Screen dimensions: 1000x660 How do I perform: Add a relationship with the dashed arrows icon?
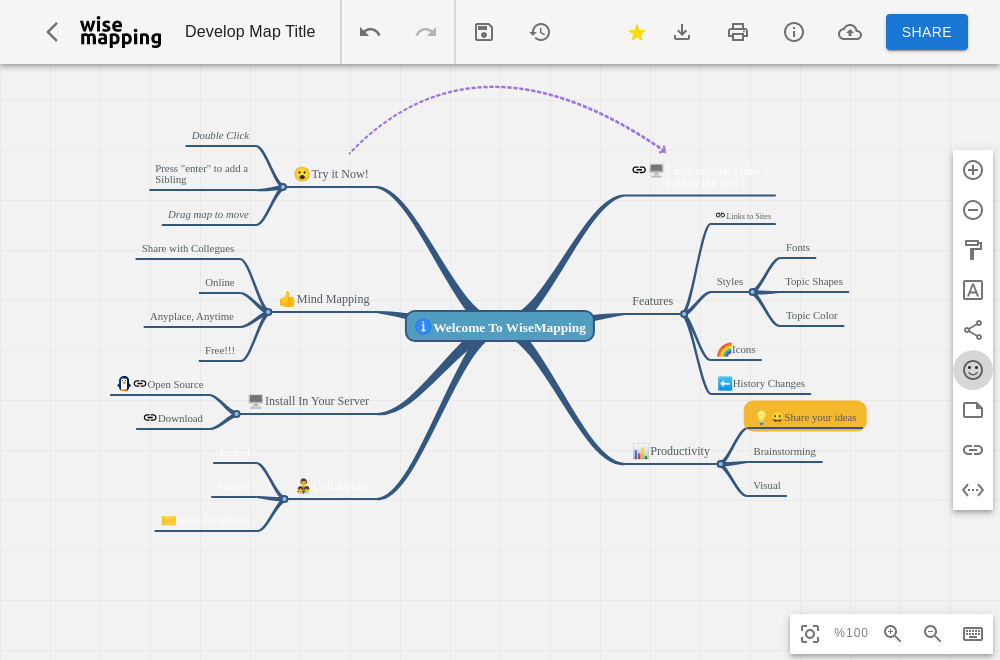tap(973, 490)
